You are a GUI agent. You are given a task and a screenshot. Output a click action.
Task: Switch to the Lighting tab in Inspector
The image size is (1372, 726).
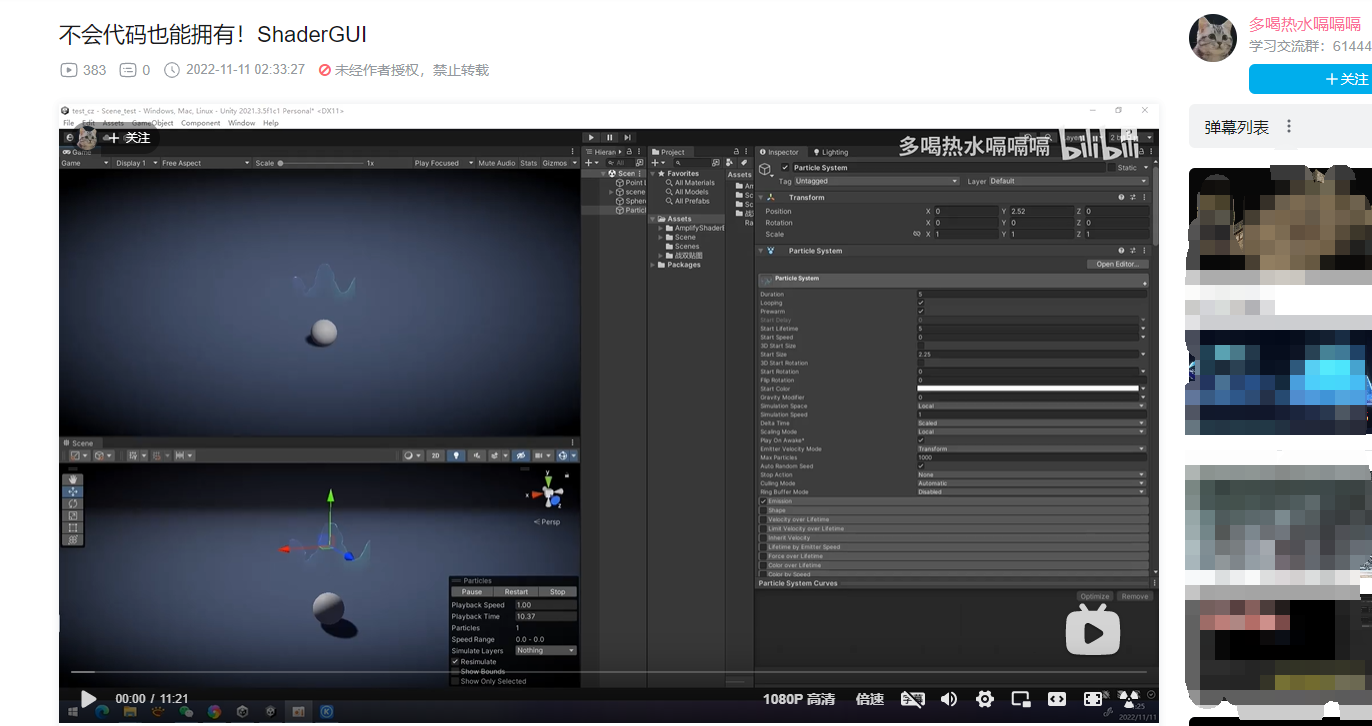tap(834, 152)
